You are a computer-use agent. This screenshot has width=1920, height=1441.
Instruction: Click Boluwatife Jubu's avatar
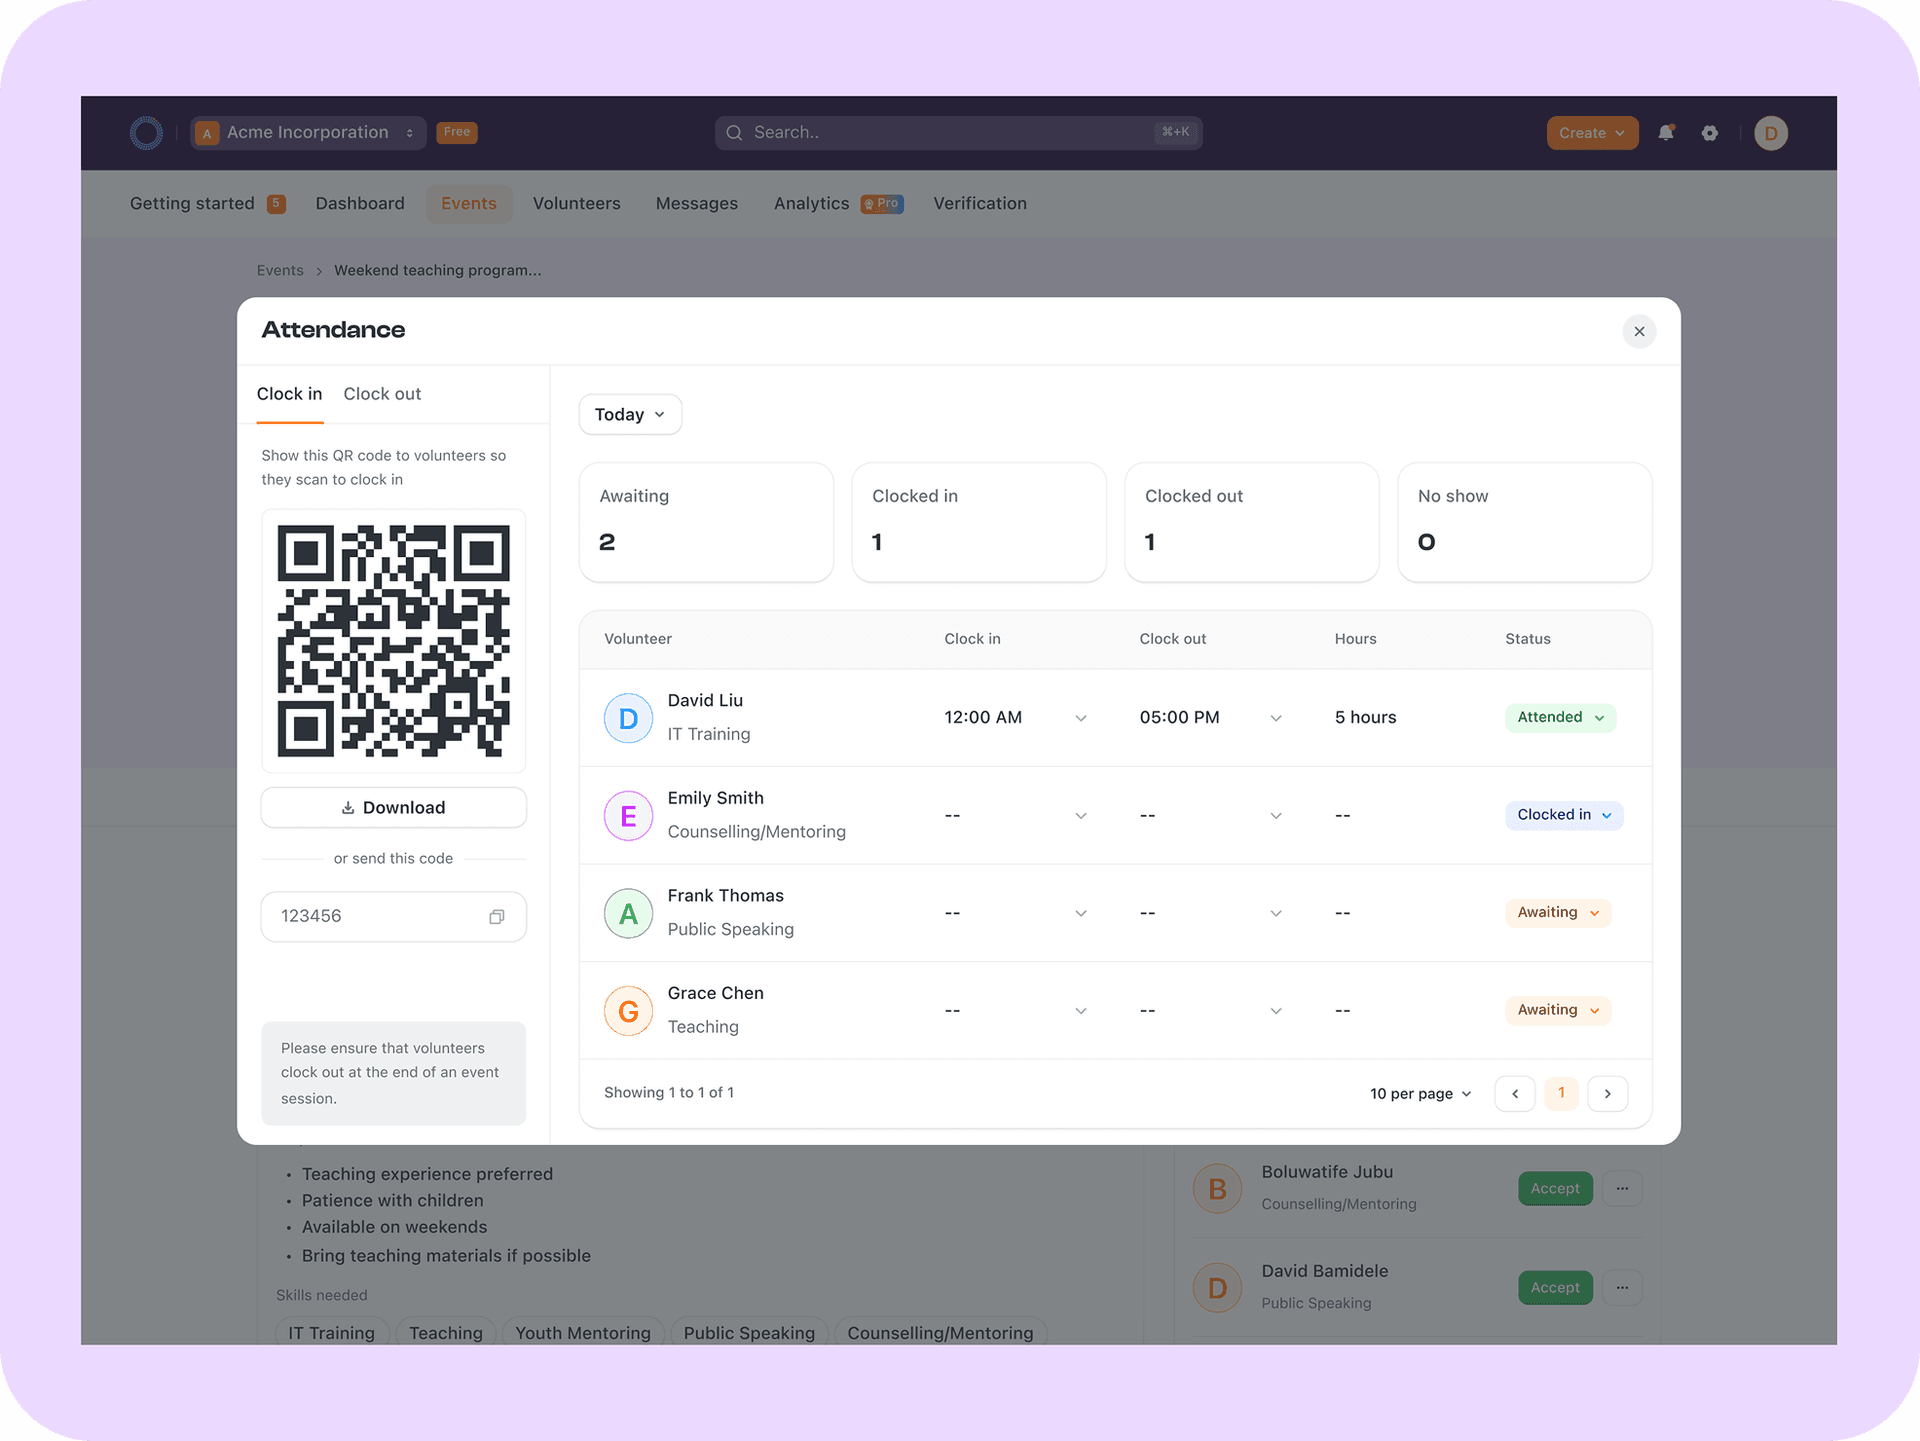coord(1217,1189)
